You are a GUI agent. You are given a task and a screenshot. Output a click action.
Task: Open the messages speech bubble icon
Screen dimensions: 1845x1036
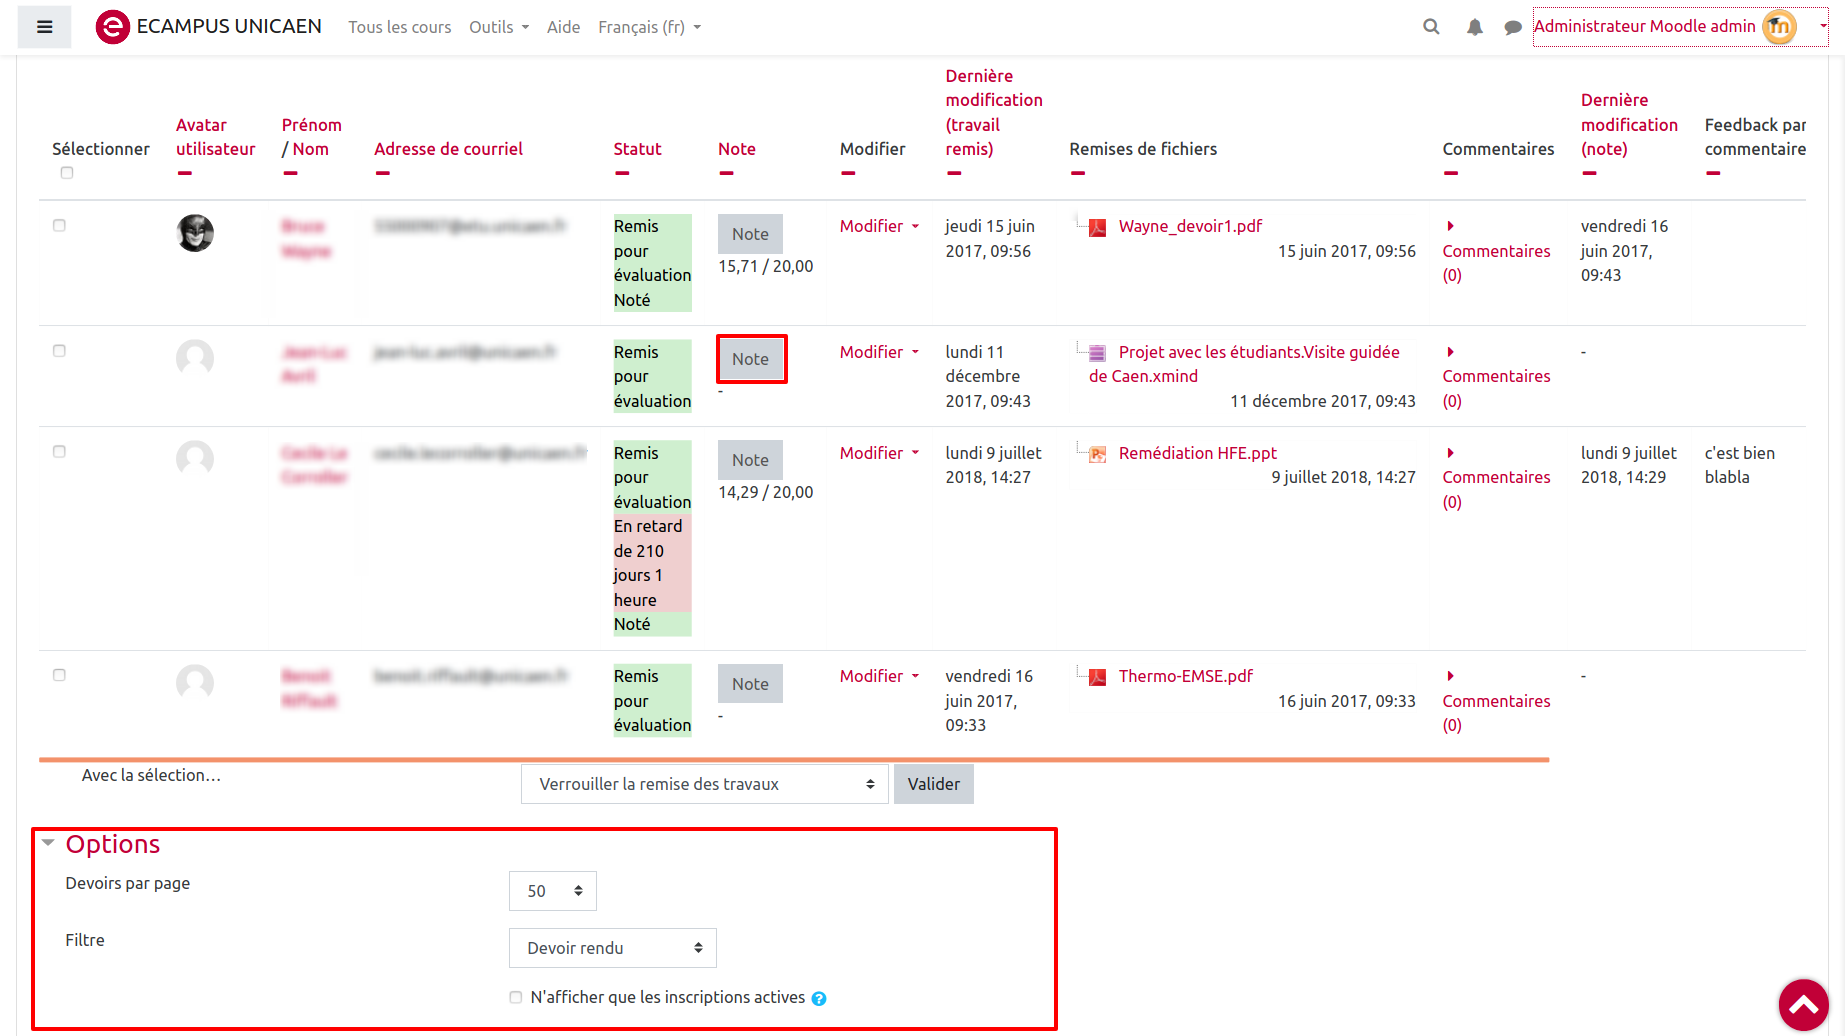[x=1512, y=27]
